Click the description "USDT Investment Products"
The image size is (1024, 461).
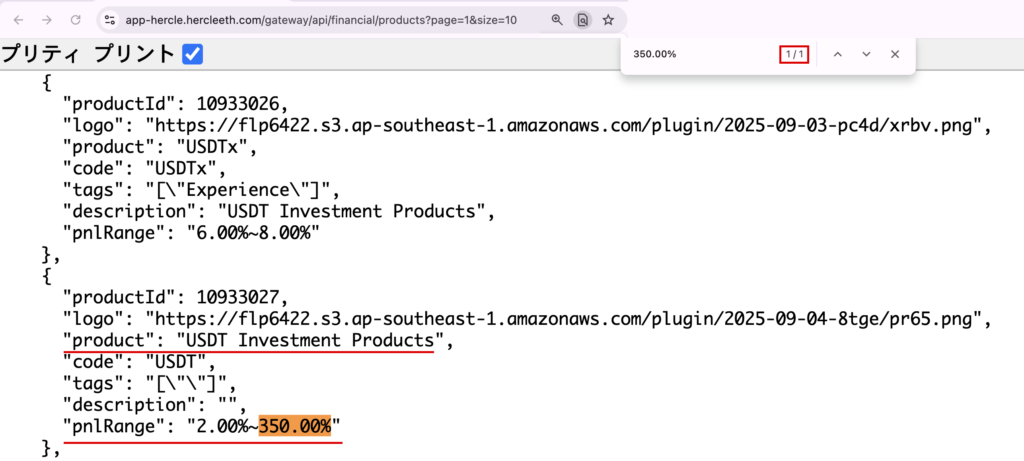pyautogui.click(x=353, y=212)
